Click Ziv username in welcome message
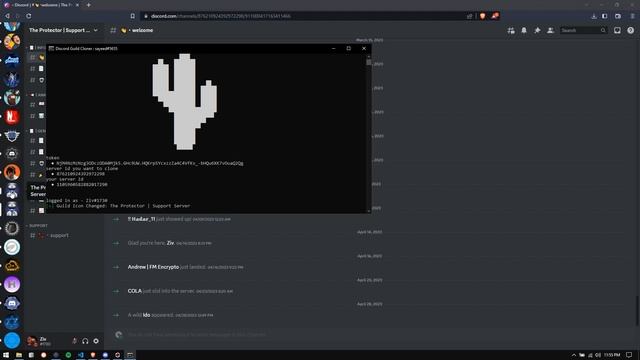Viewport: 640px width, 360px height. point(170,243)
